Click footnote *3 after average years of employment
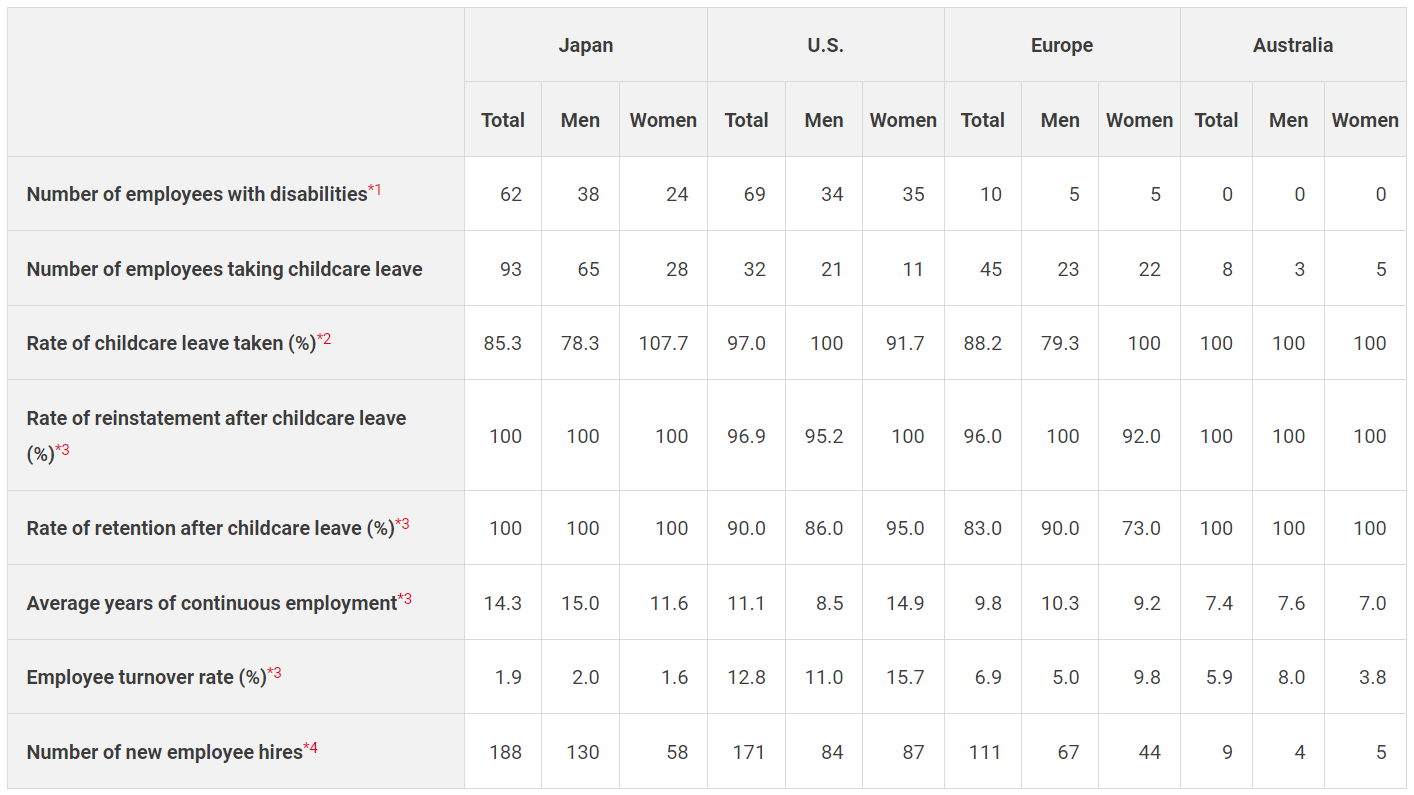The width and height of the screenshot is (1414, 795). pos(405,600)
